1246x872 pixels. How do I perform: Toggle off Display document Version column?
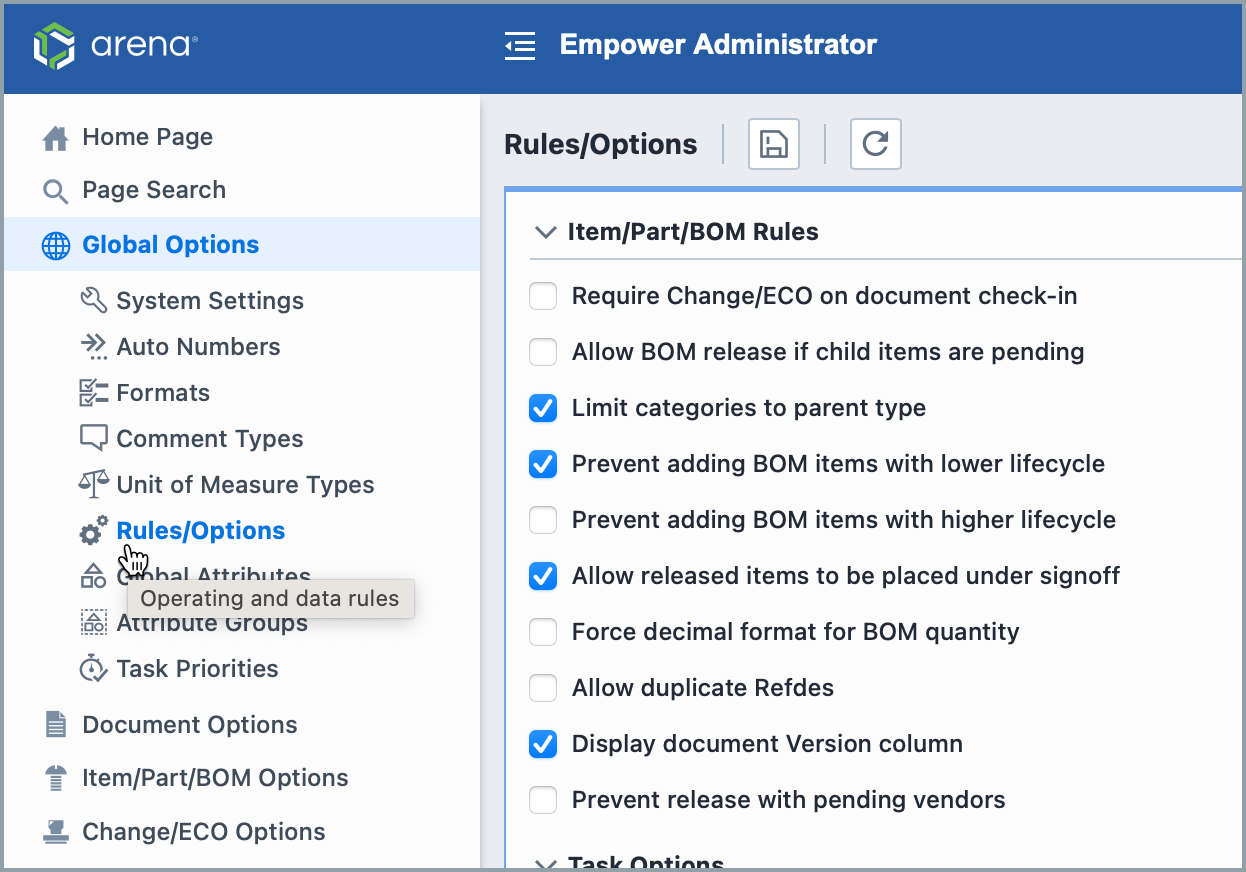(x=542, y=744)
